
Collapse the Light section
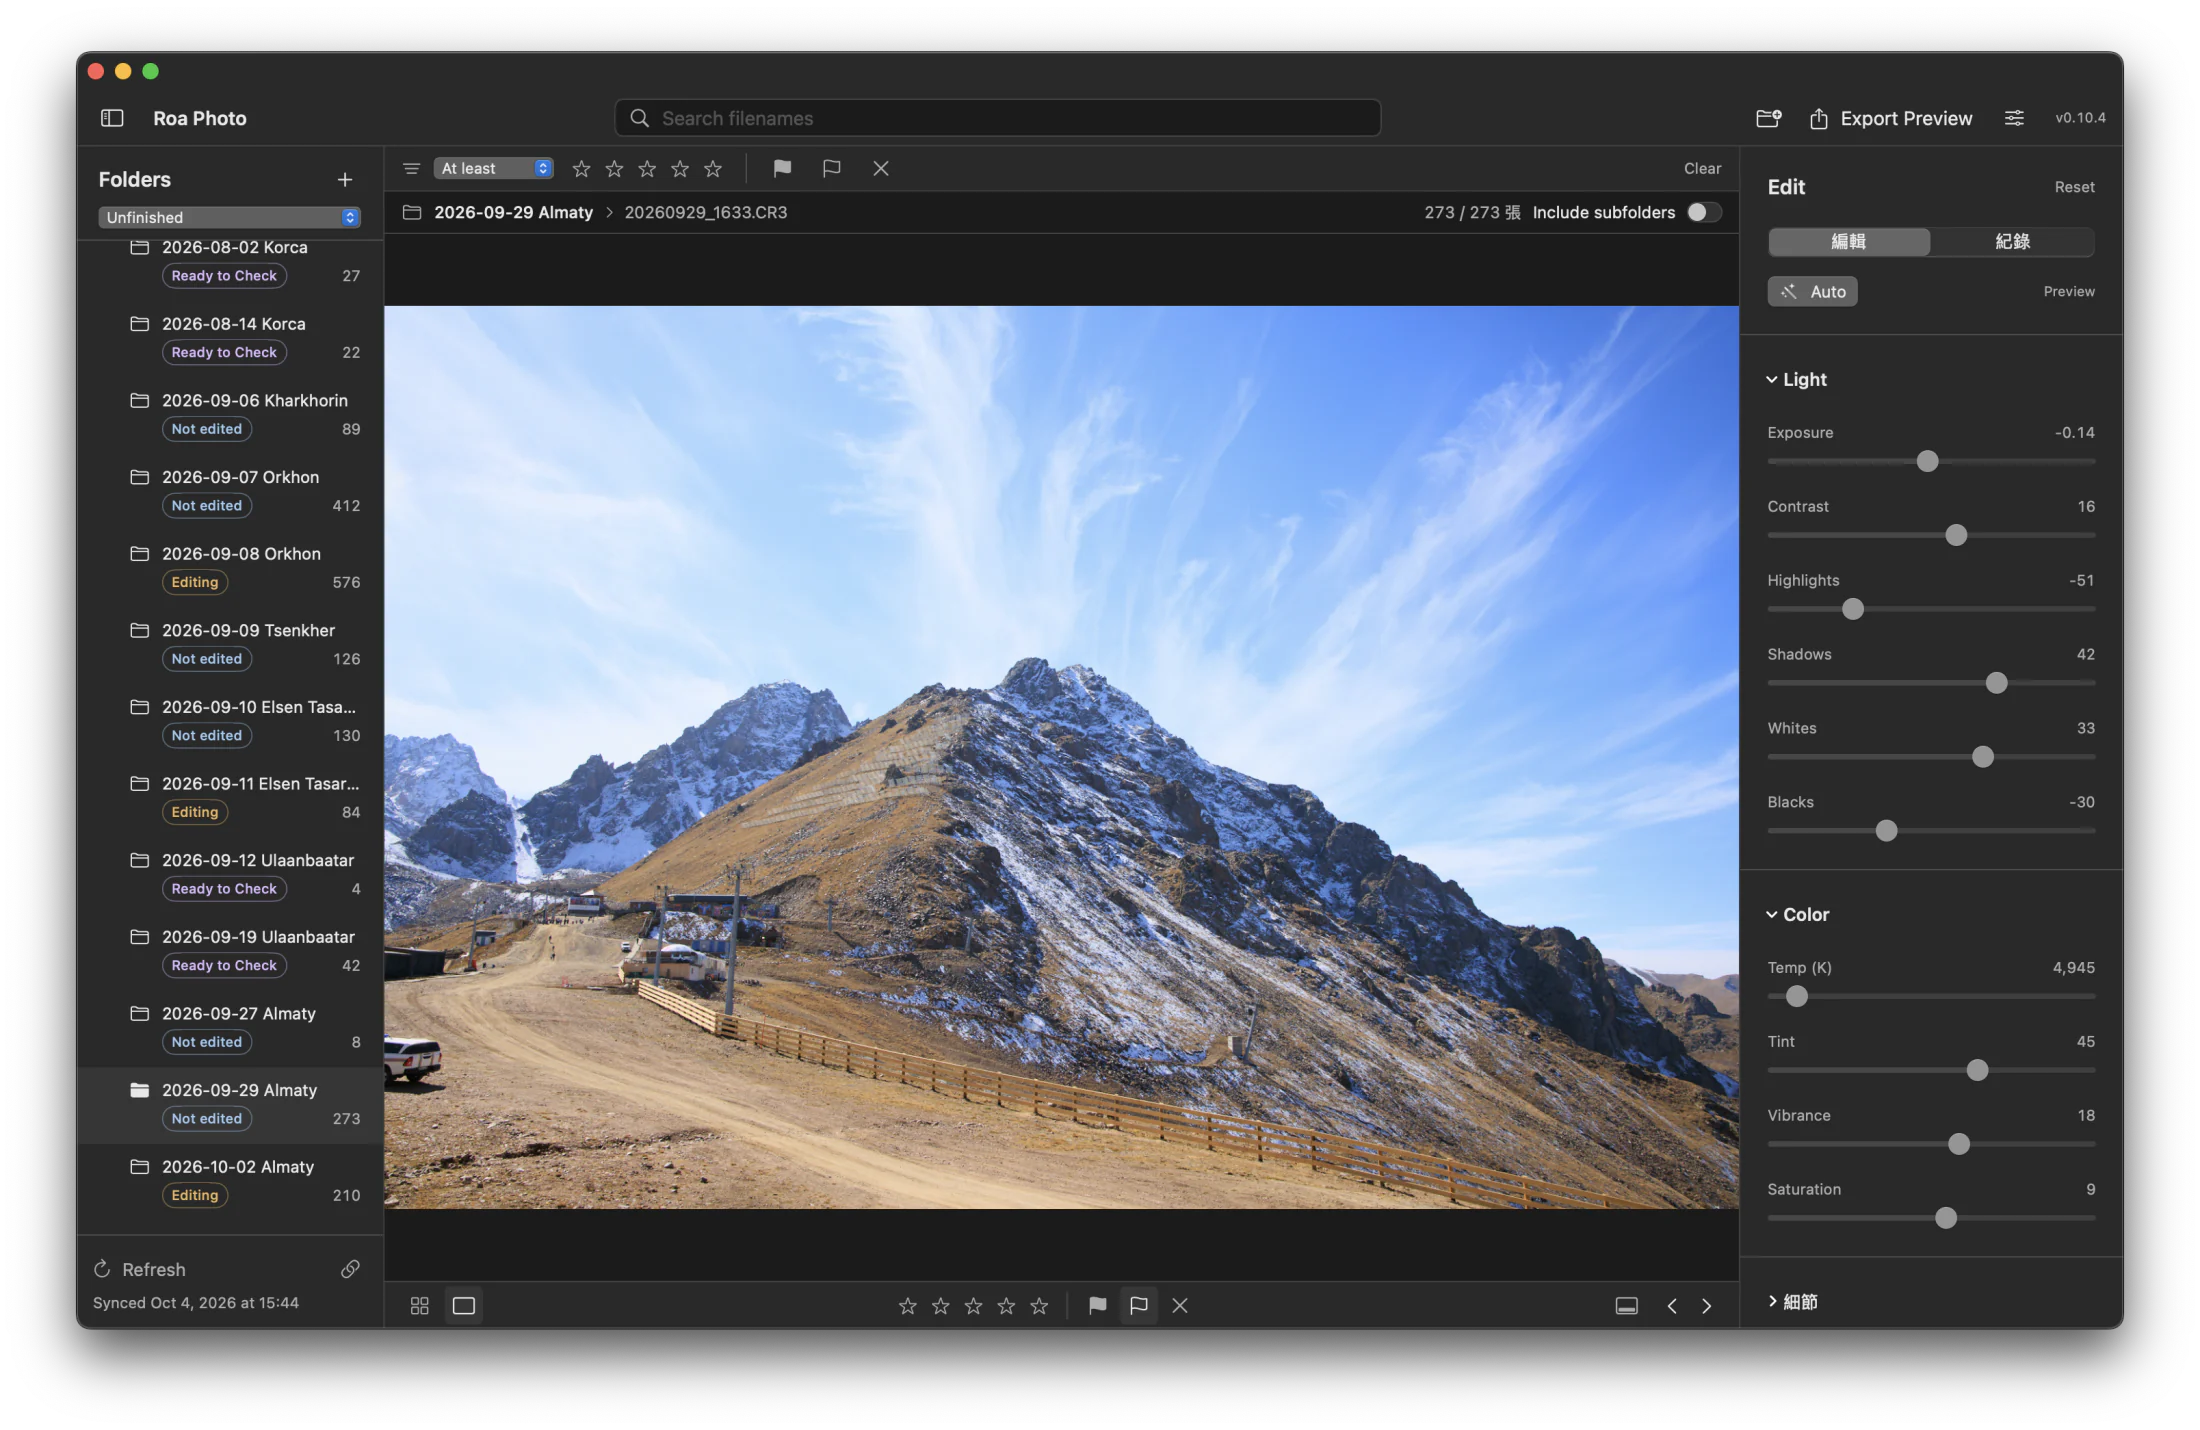click(1797, 380)
